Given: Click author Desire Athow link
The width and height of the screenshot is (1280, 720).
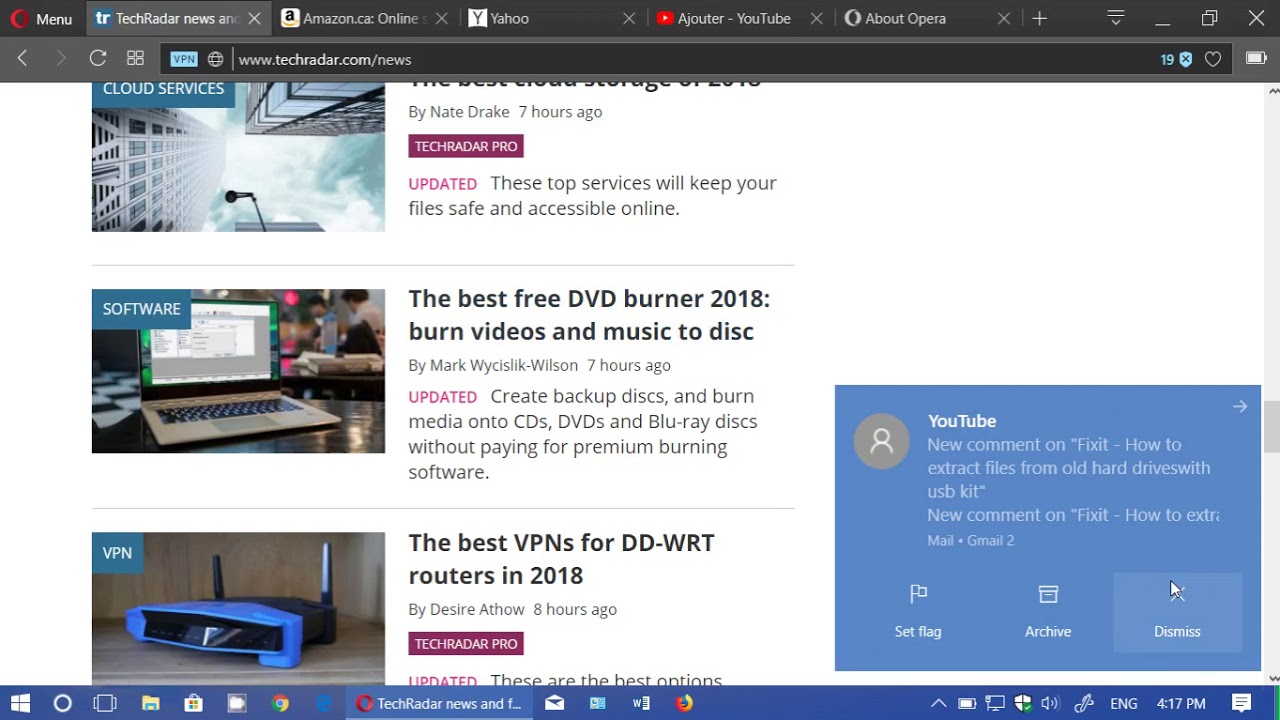Looking at the screenshot, I should click(x=477, y=609).
